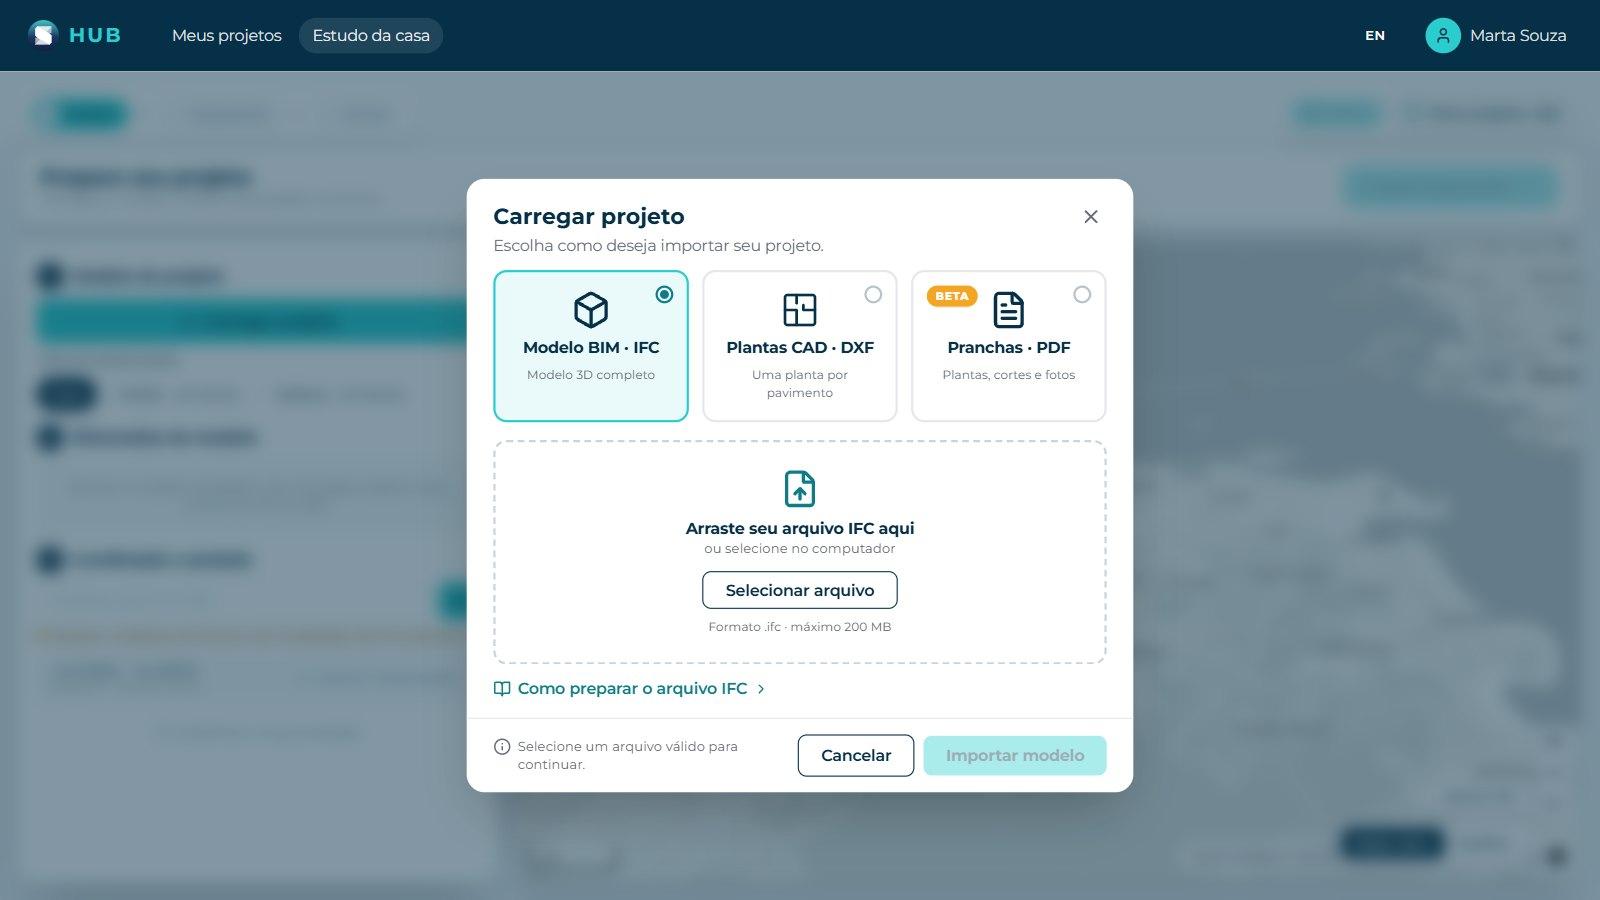Click Selecionar arquivo button
This screenshot has height=900, width=1600.
click(x=800, y=590)
